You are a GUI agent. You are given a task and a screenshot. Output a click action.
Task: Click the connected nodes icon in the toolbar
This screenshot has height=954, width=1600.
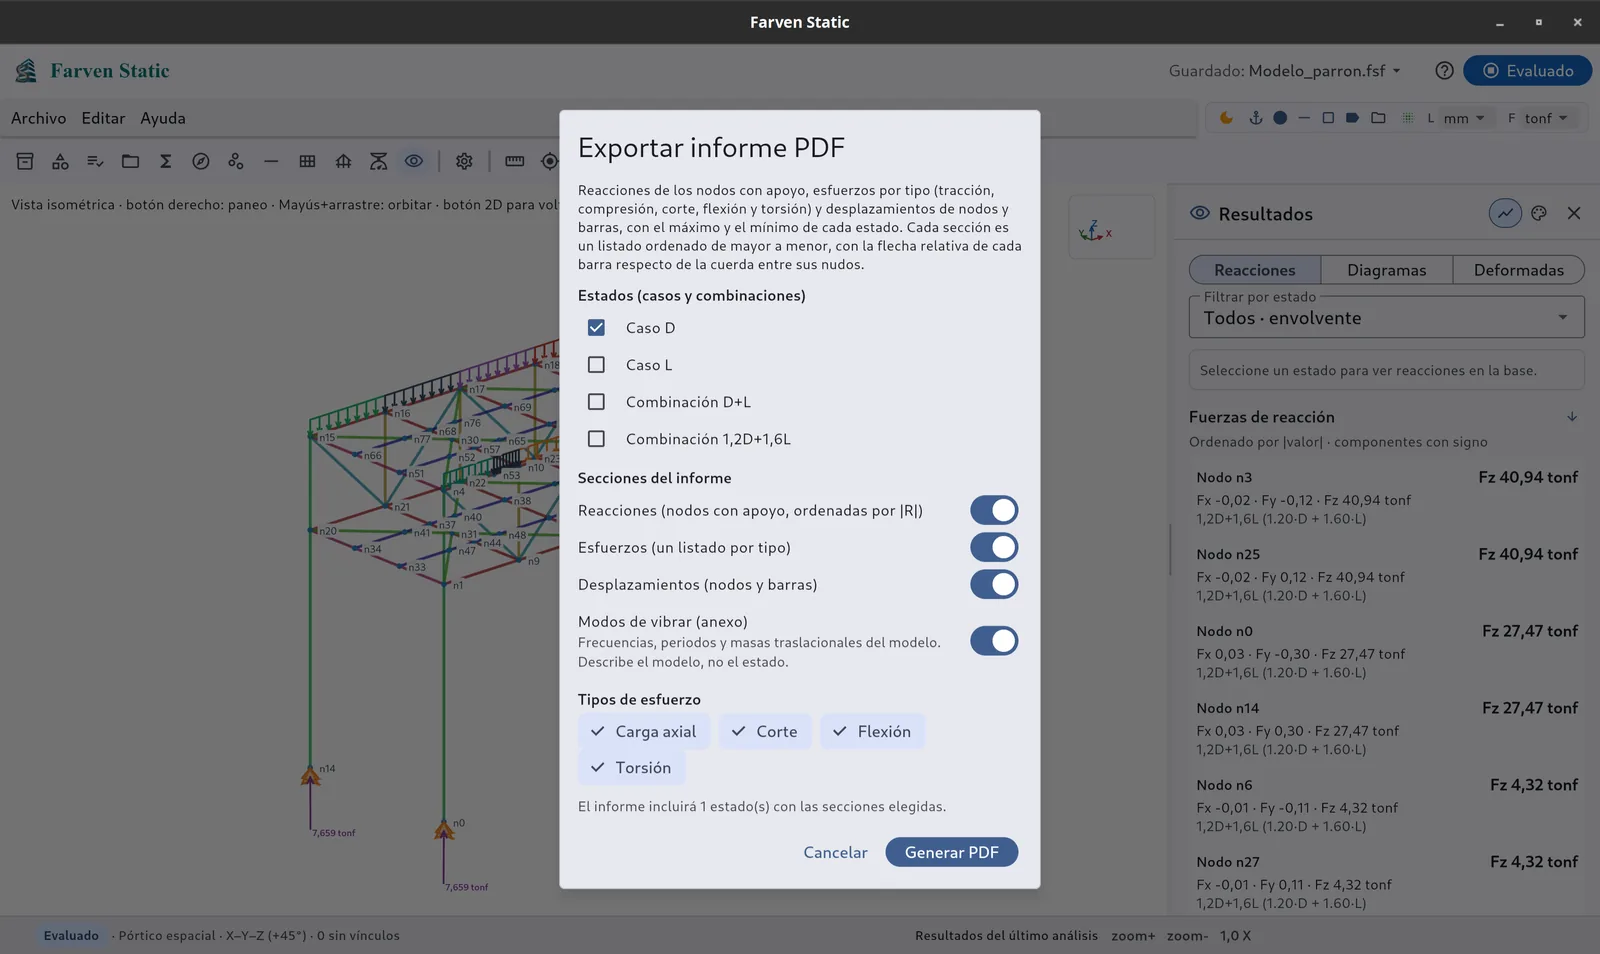coord(236,161)
